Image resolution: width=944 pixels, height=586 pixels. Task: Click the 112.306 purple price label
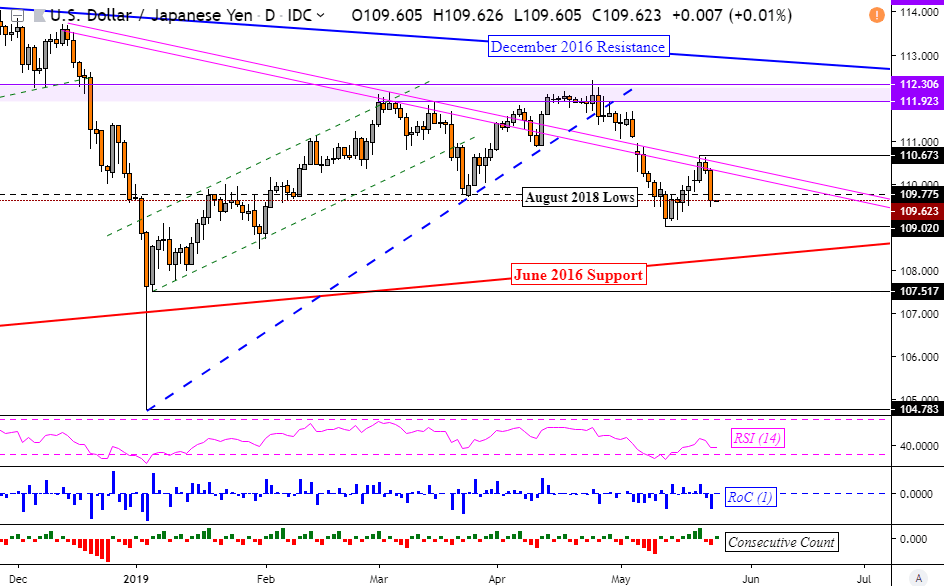pos(919,84)
